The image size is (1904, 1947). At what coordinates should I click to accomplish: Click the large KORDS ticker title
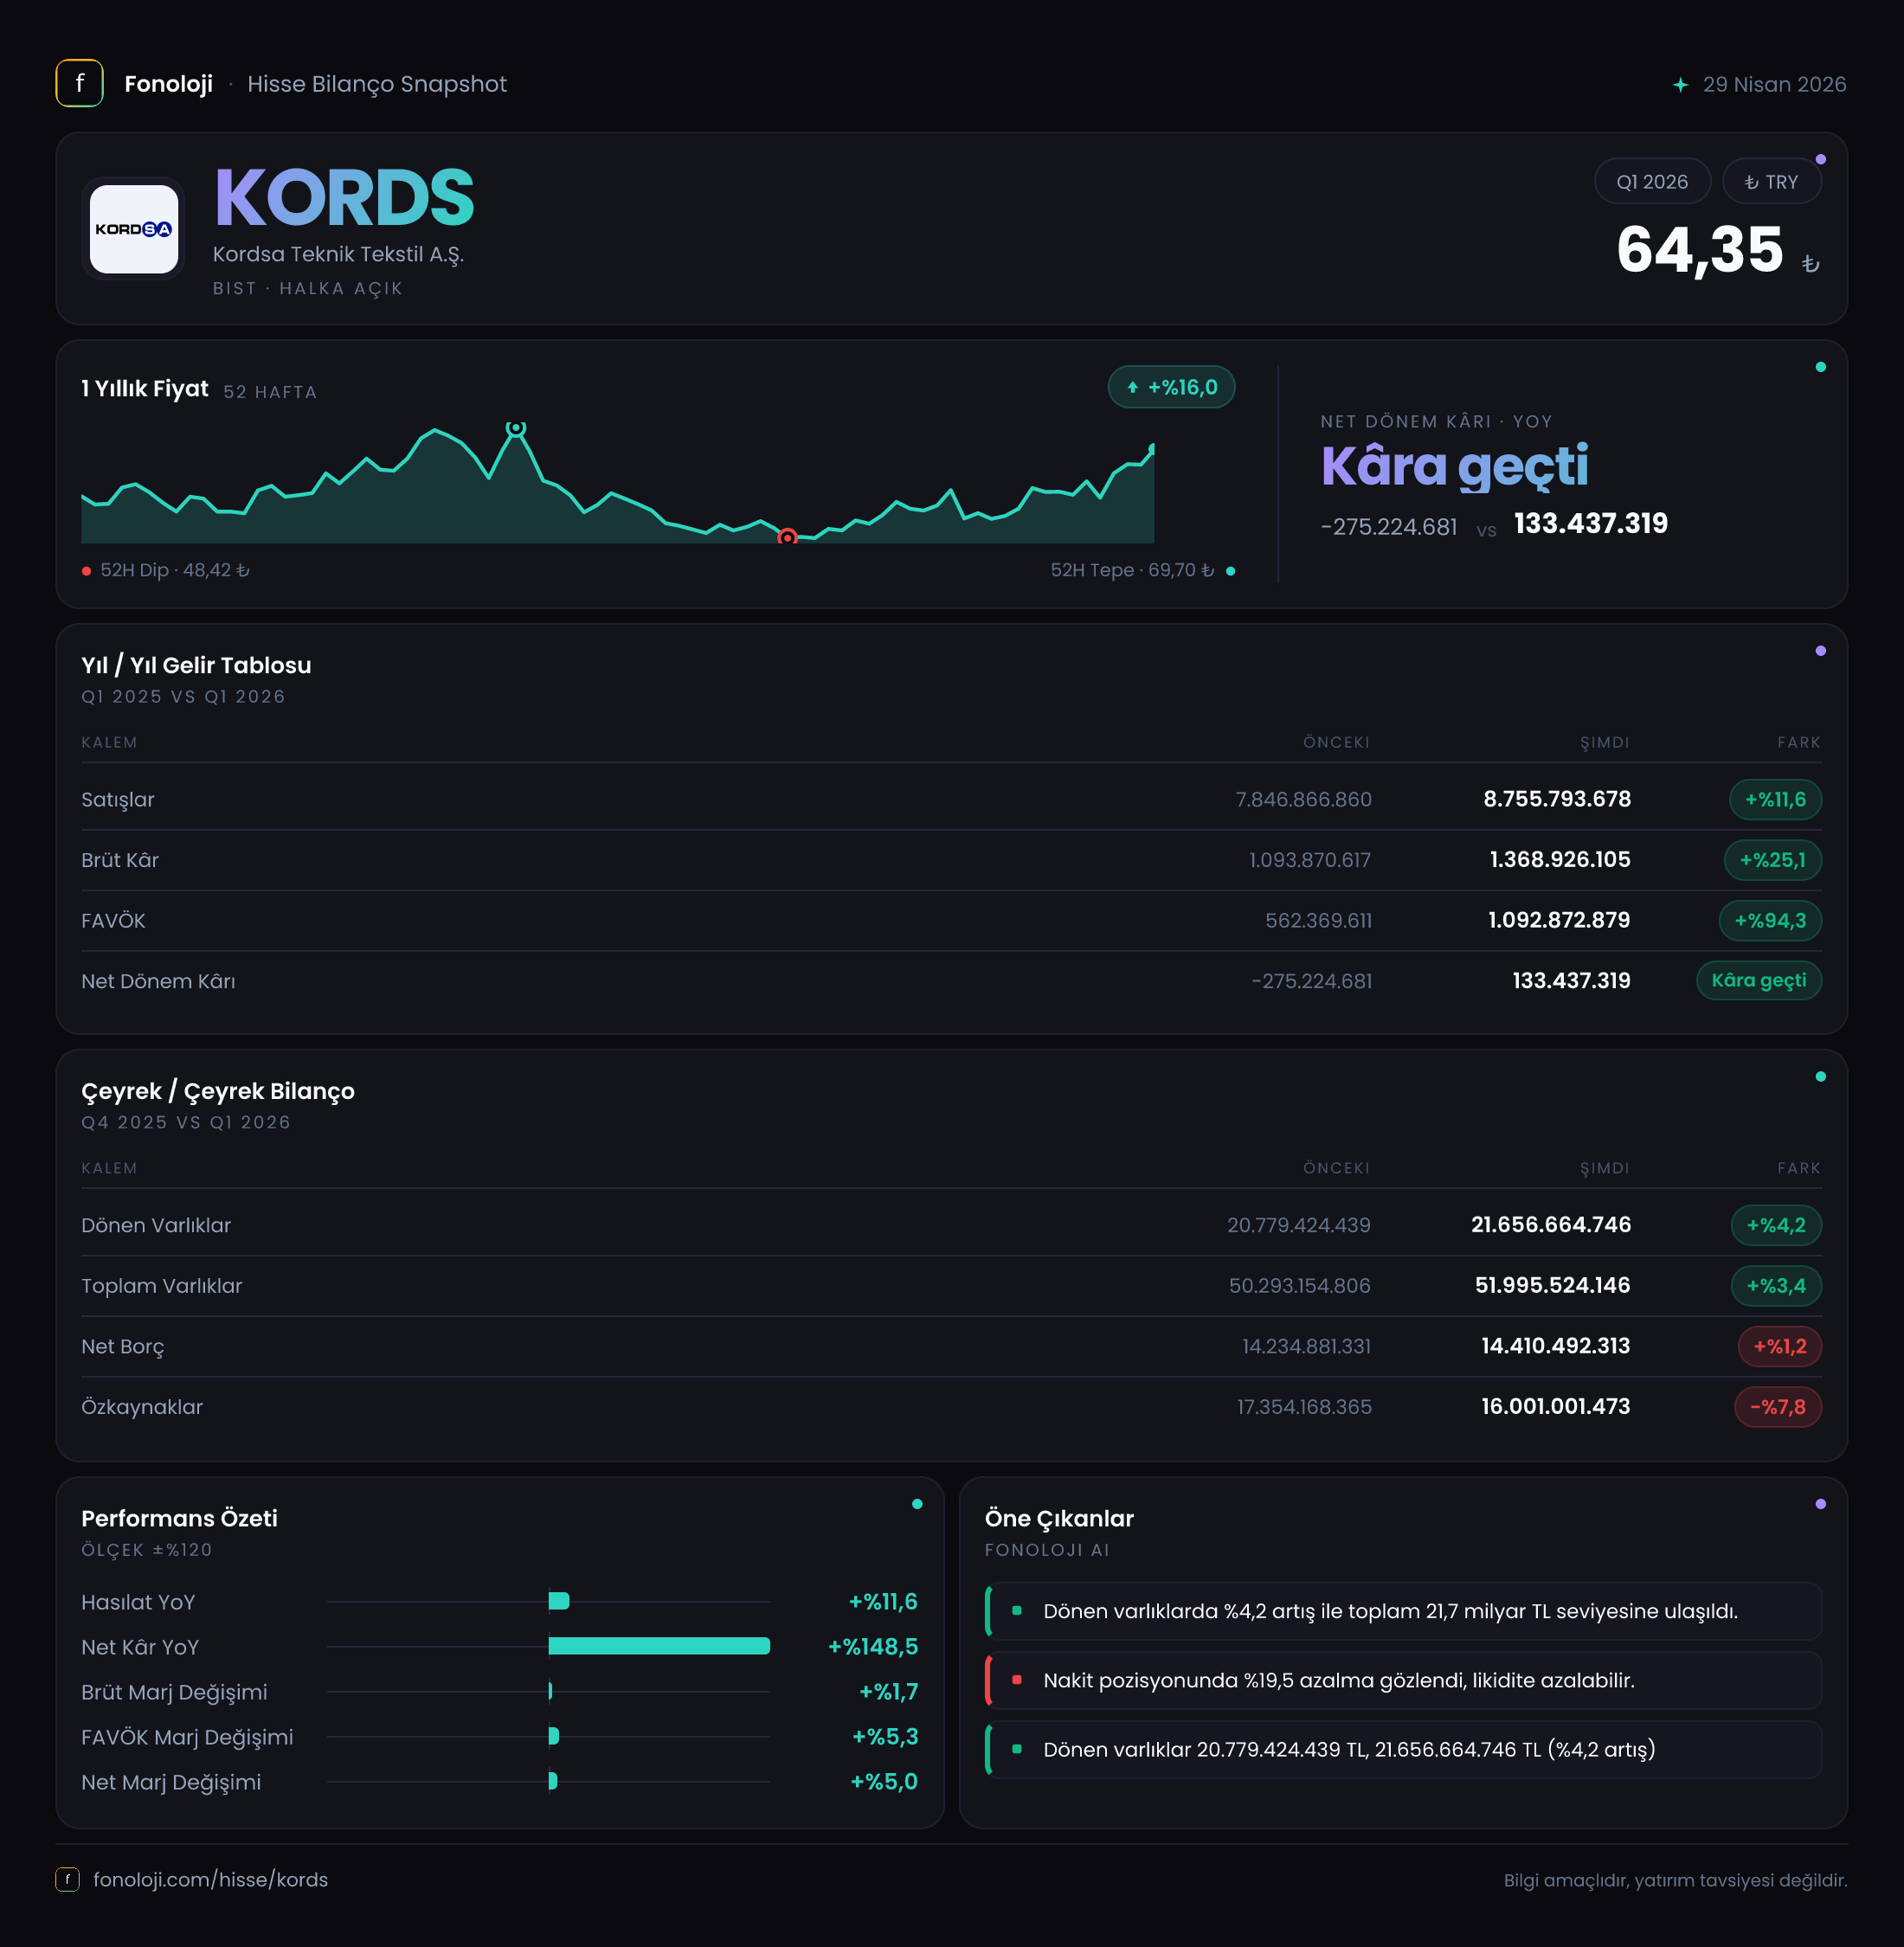point(344,198)
